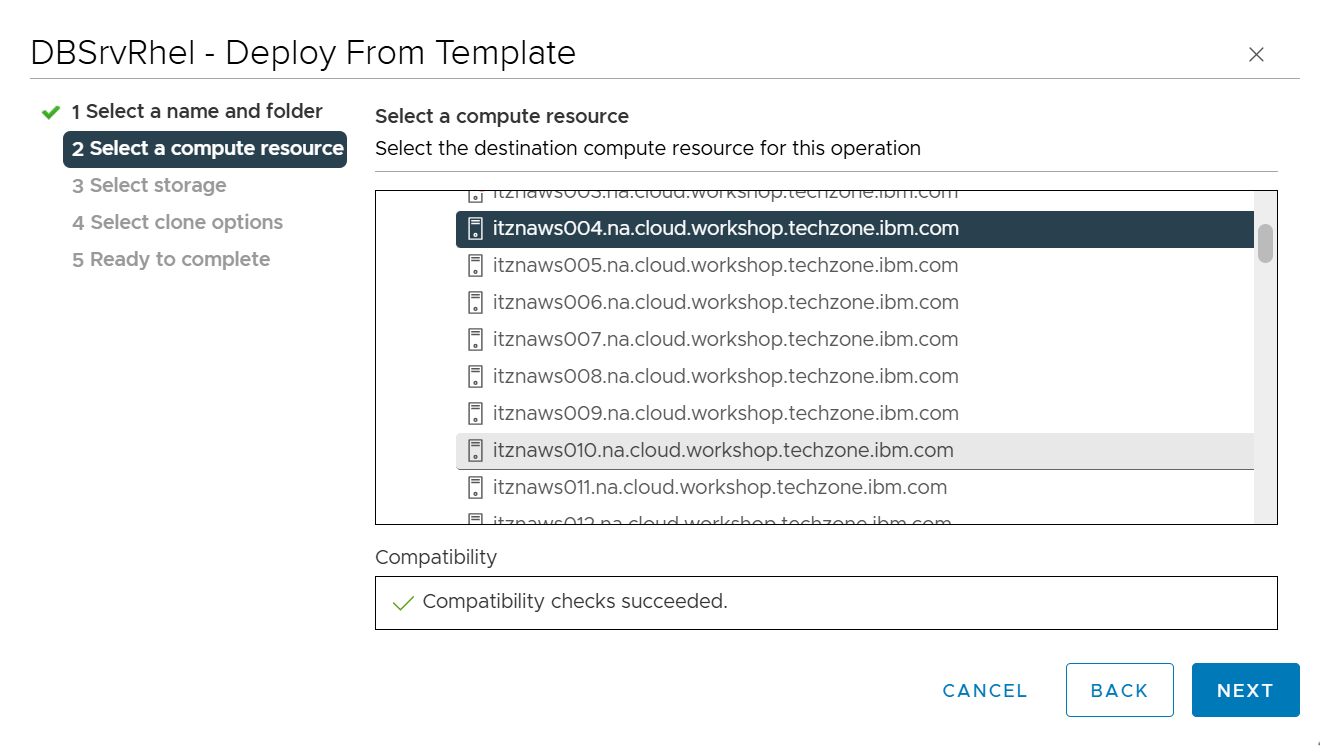The width and height of the screenshot is (1320, 748).
Task: Click the host list scrollbar thumb
Action: (1265, 244)
